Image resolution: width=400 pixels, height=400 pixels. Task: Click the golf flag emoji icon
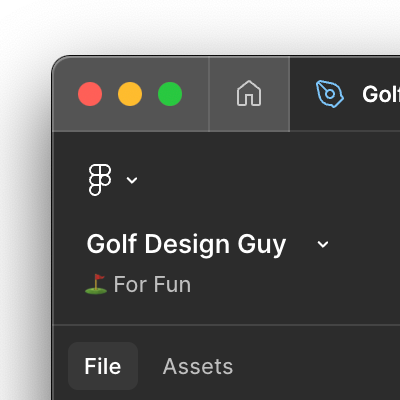96,284
